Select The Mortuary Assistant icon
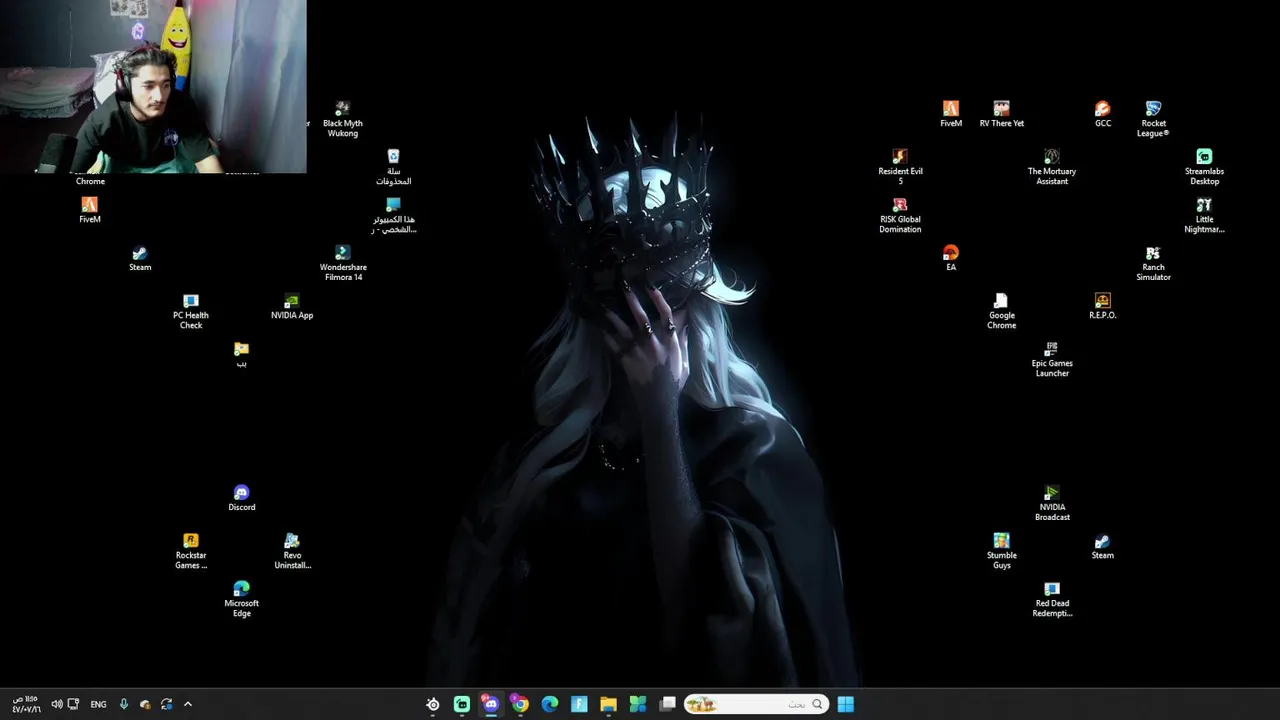 tap(1052, 167)
